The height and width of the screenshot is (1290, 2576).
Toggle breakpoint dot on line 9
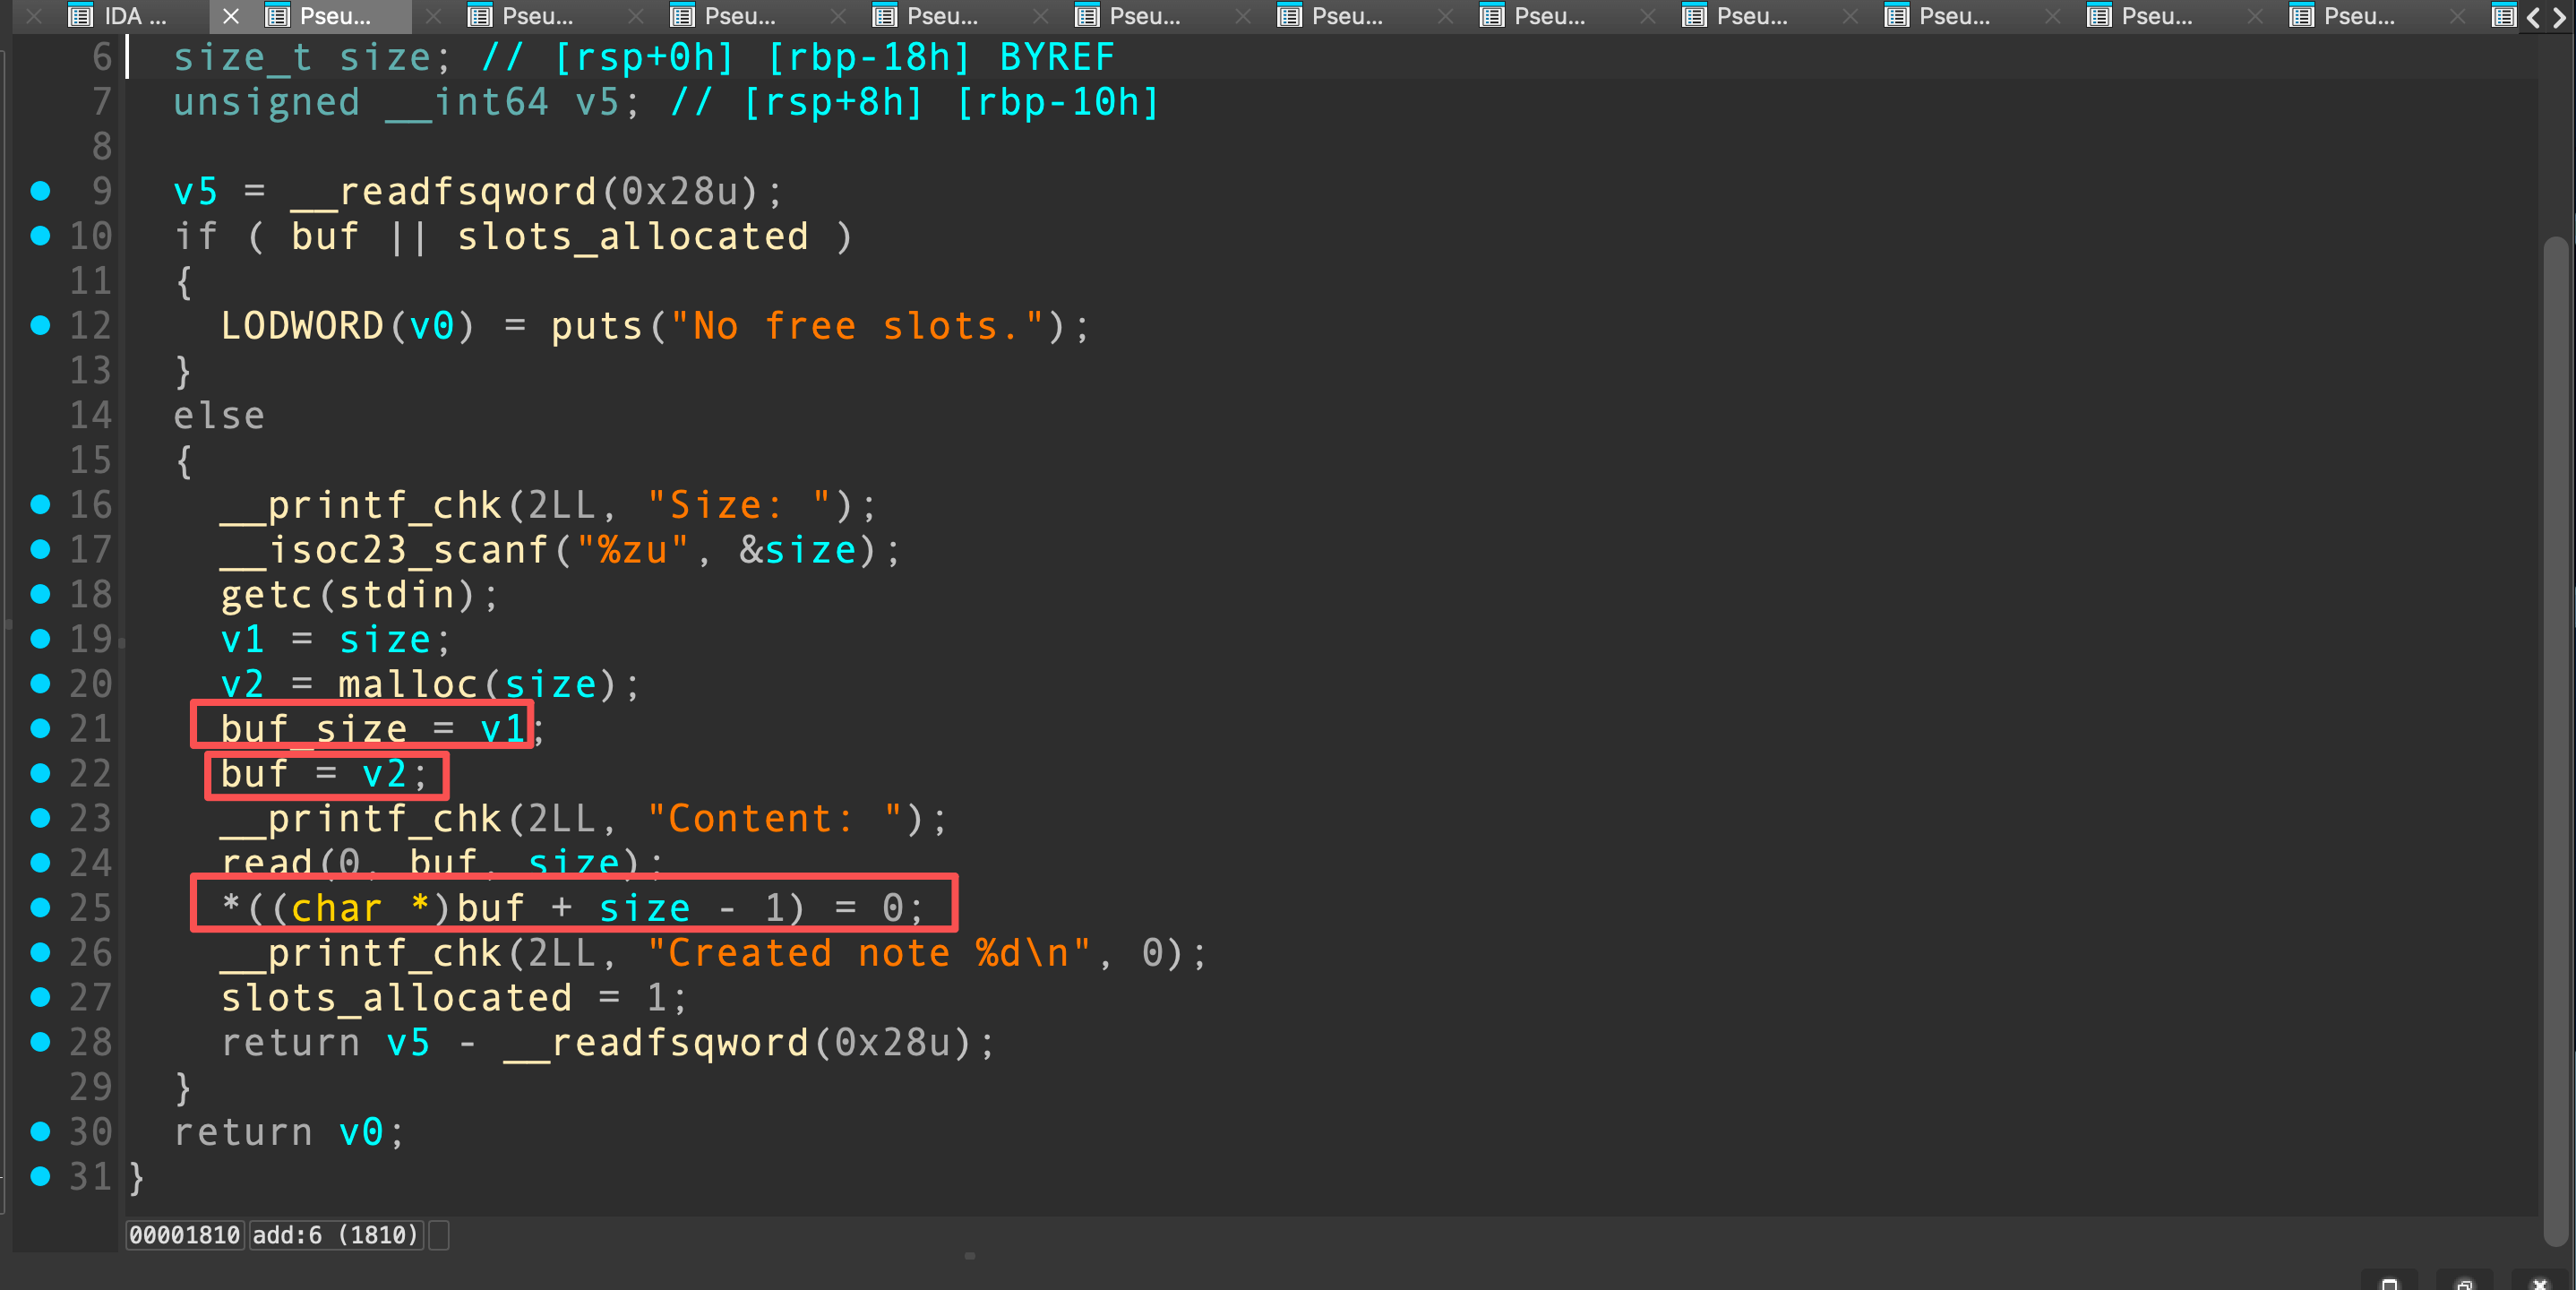pyautogui.click(x=41, y=191)
